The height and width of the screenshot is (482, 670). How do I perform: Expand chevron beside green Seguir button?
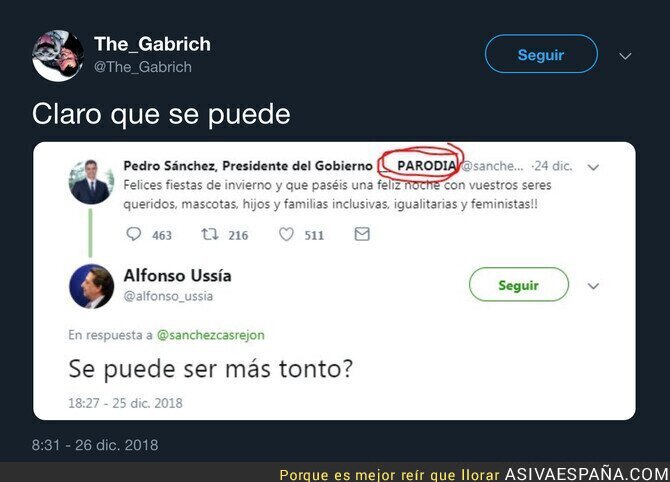(593, 286)
